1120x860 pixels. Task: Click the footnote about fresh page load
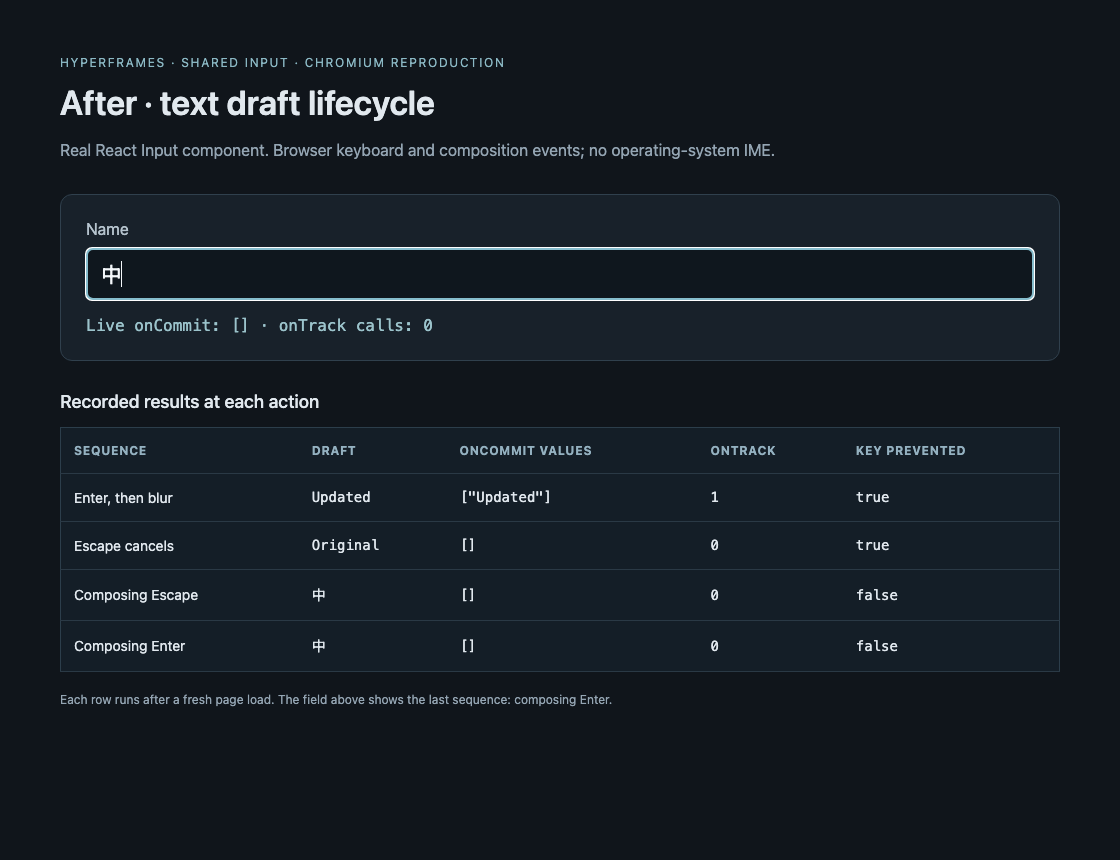(336, 700)
